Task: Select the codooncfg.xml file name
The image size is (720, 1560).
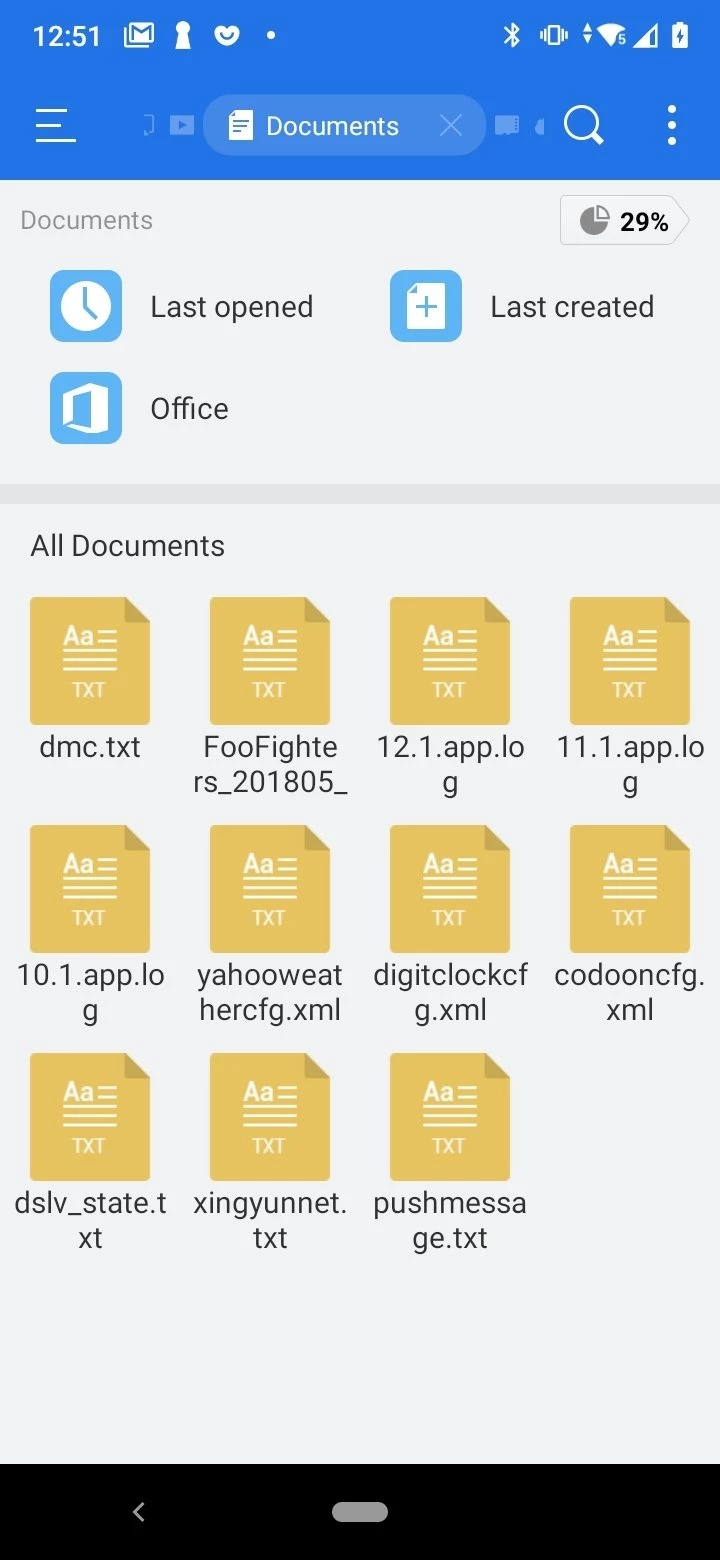Action: pyautogui.click(x=630, y=993)
